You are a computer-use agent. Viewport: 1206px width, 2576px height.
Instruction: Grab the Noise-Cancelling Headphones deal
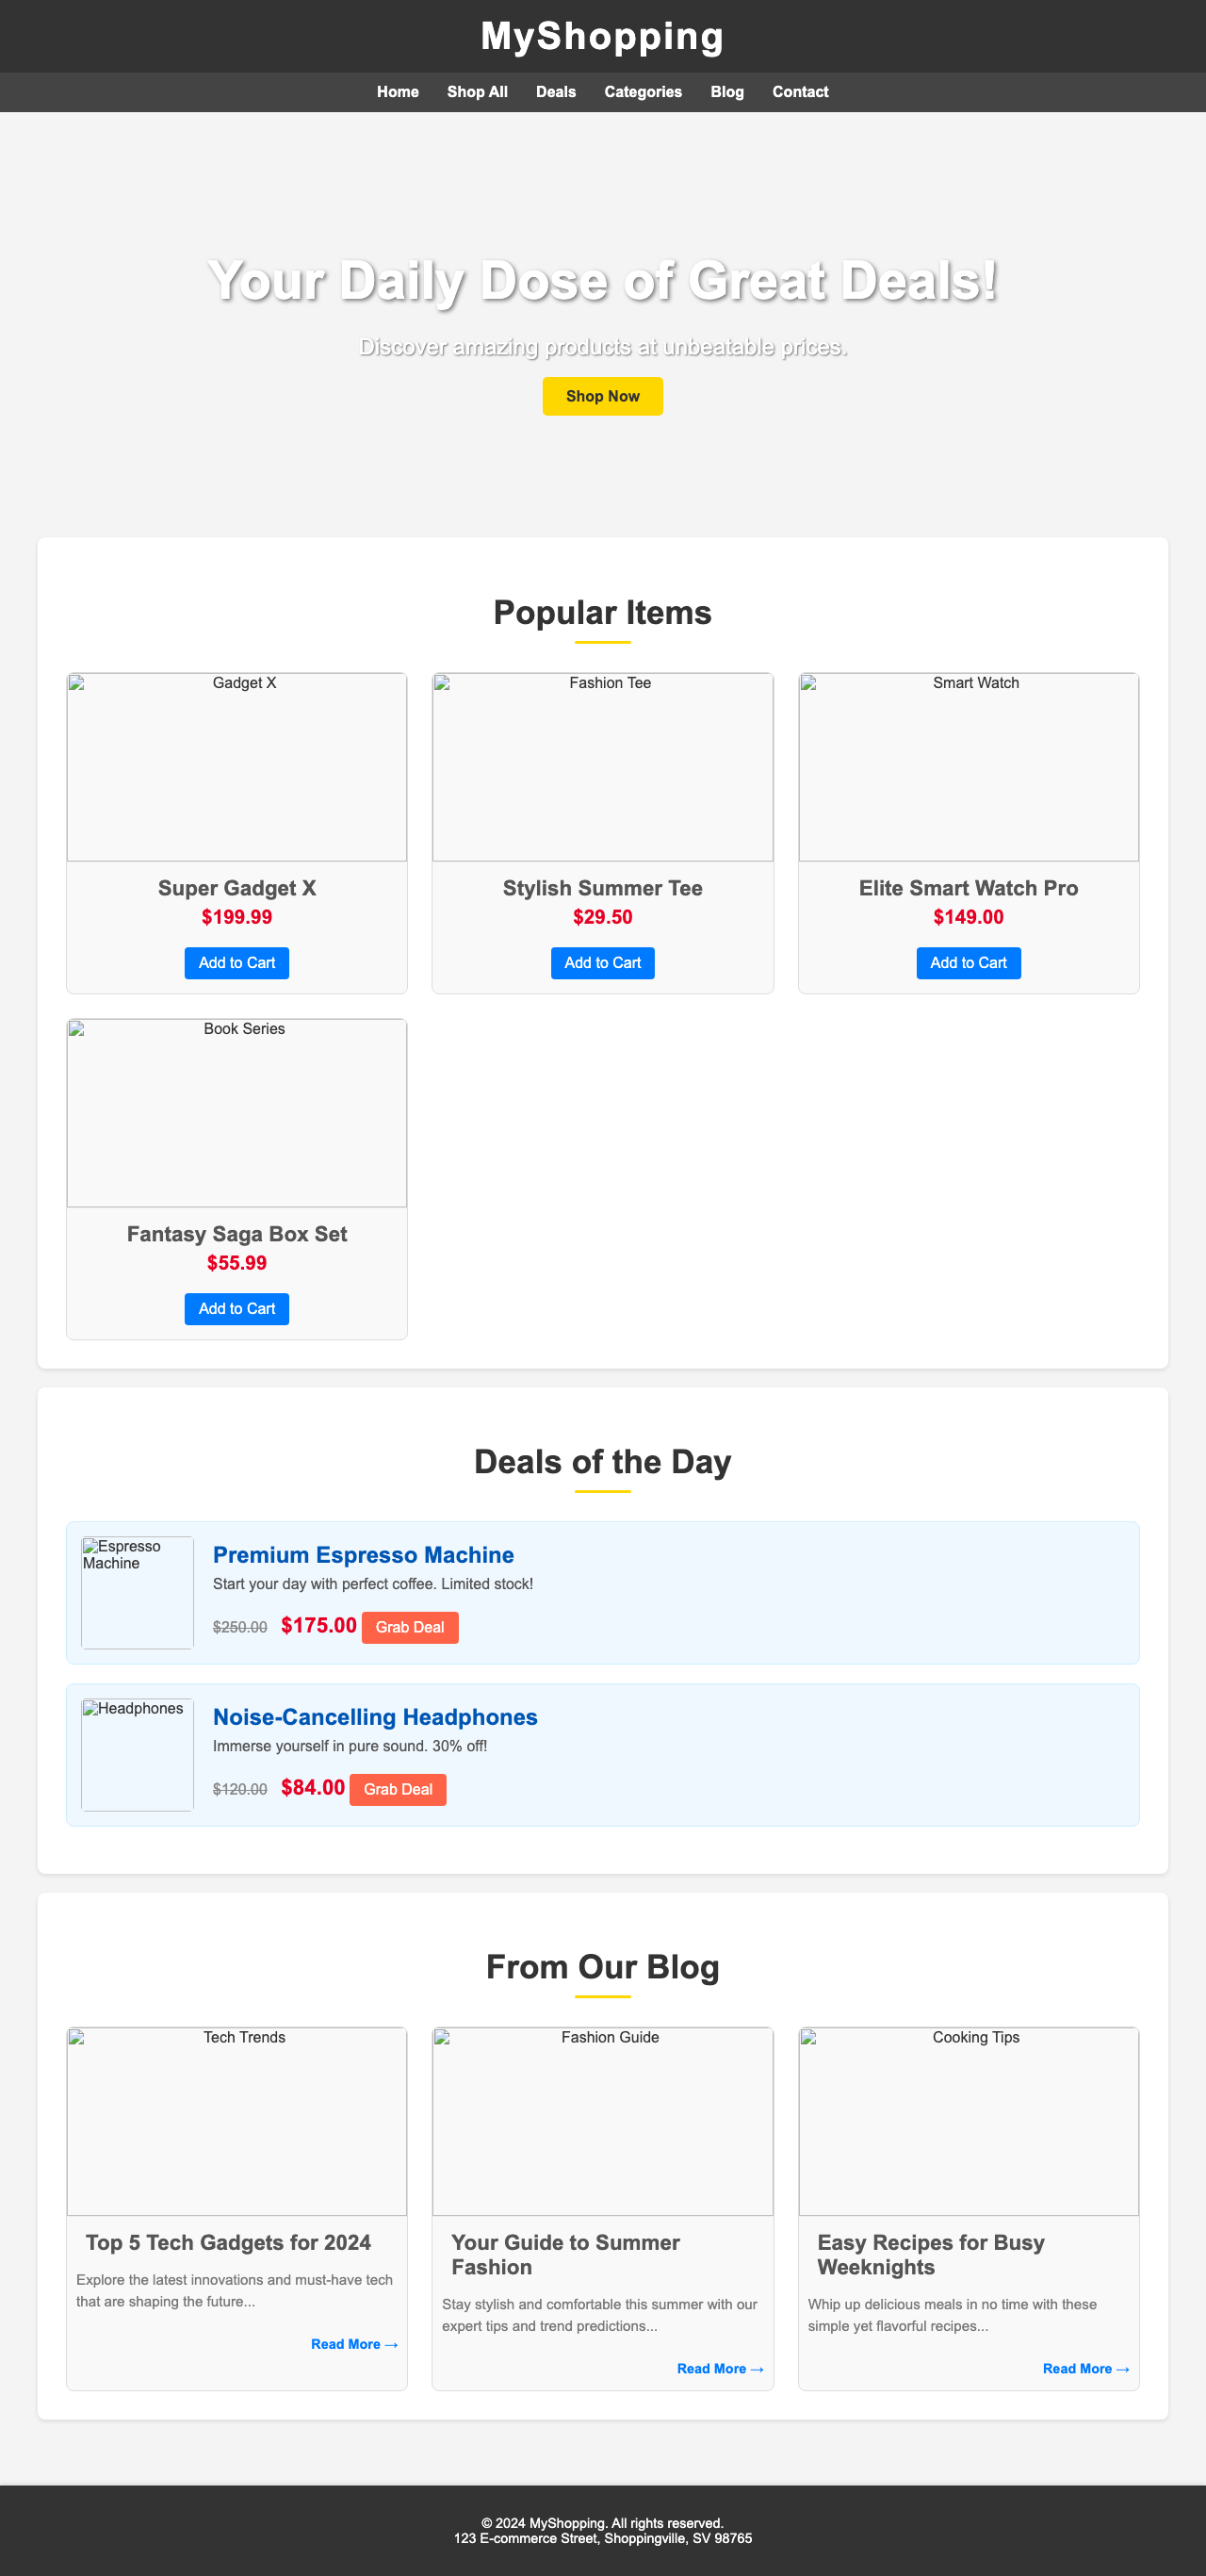(x=397, y=1789)
